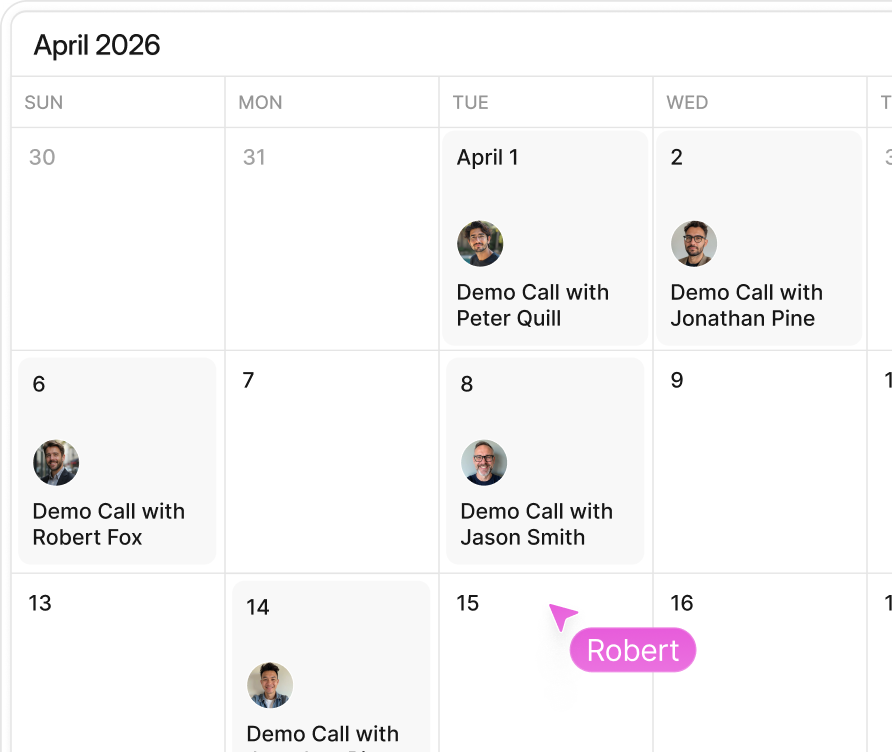Viewport: 892px width, 752px height.
Task: Select the greyed-out March 31 cell
Action: point(332,239)
